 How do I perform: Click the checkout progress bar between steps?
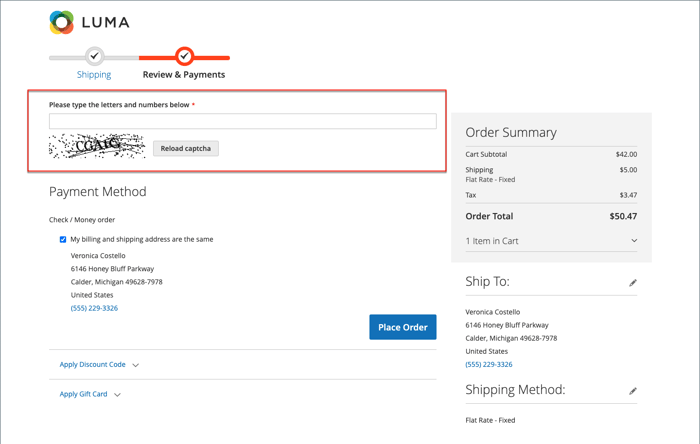click(x=139, y=57)
